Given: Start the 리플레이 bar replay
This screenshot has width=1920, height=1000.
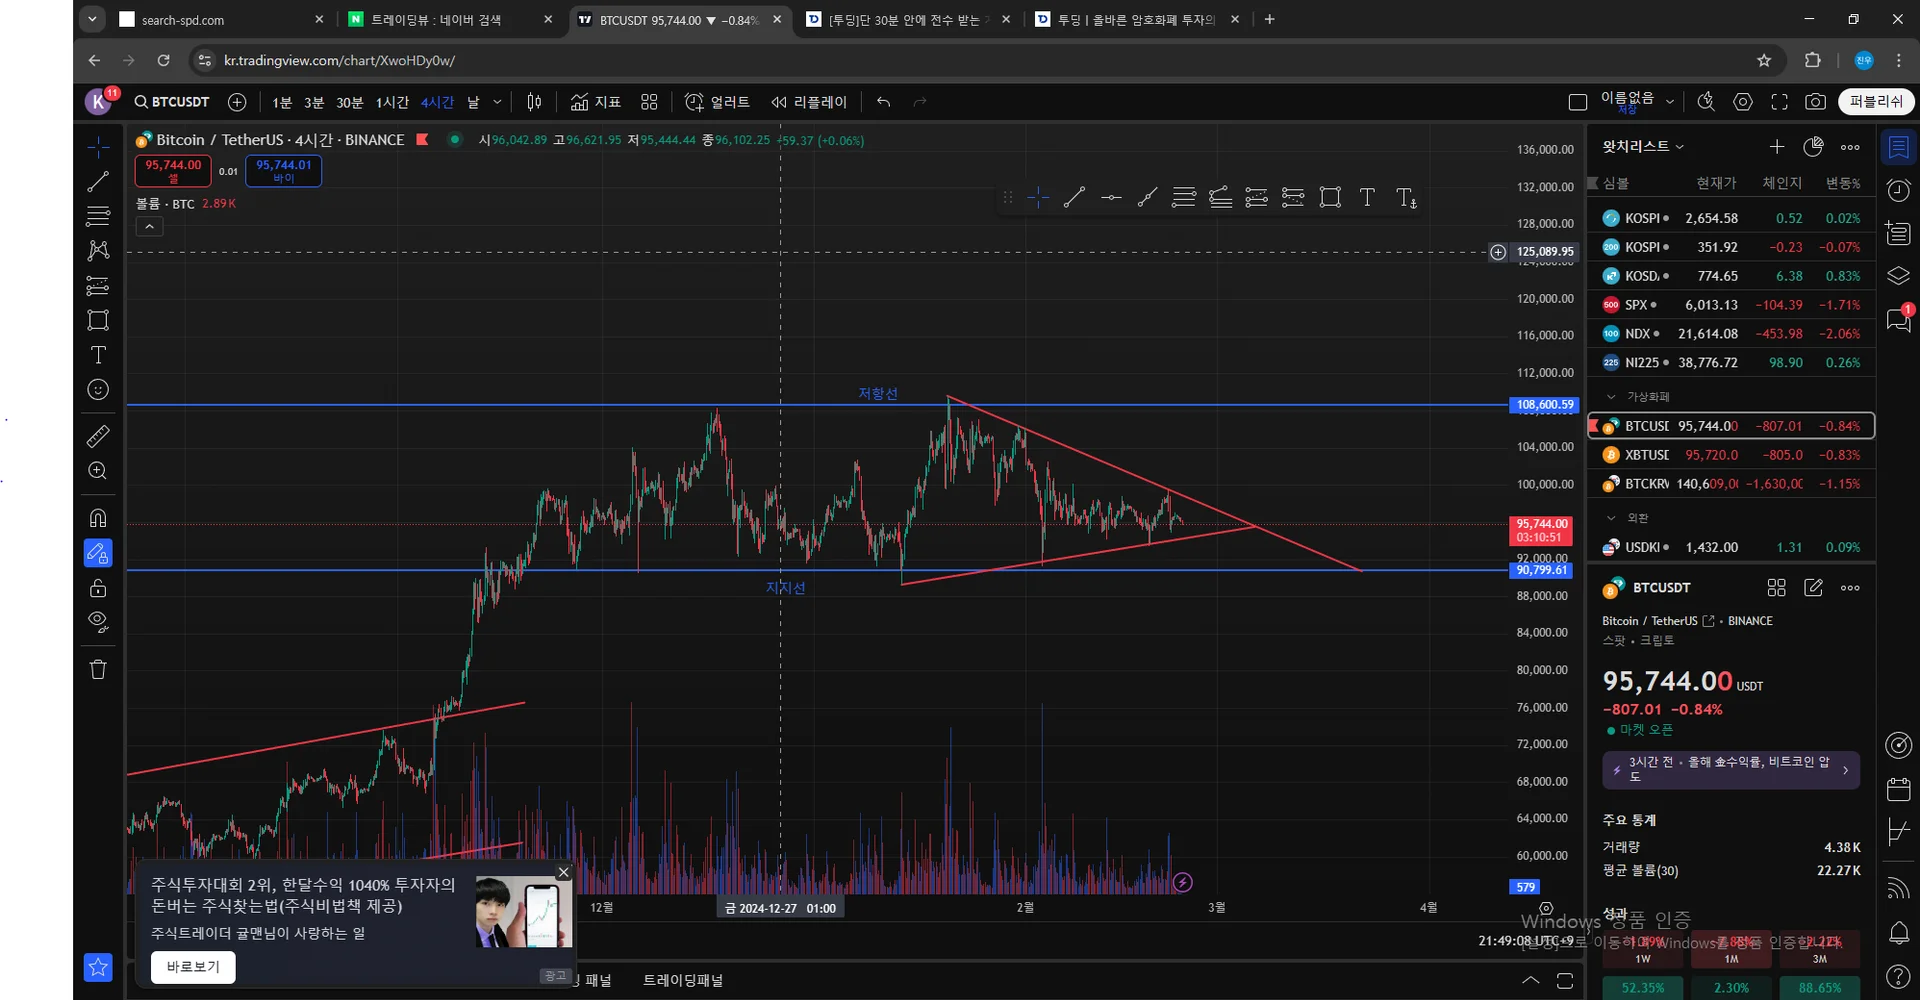Looking at the screenshot, I should pos(809,102).
